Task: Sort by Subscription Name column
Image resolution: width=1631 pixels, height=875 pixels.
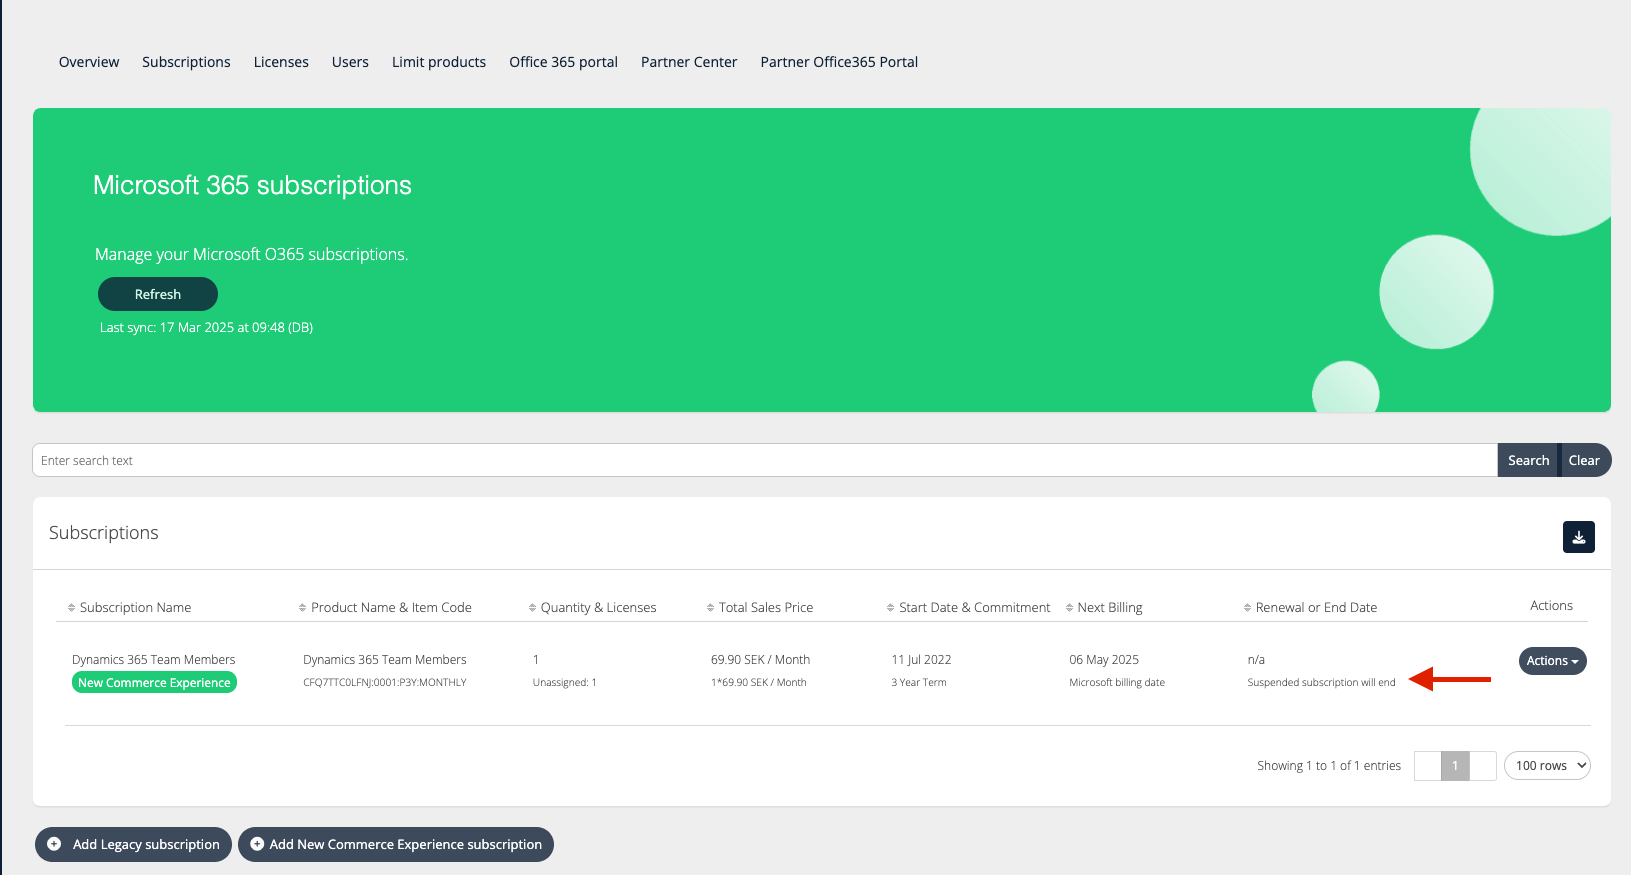Action: [x=135, y=607]
